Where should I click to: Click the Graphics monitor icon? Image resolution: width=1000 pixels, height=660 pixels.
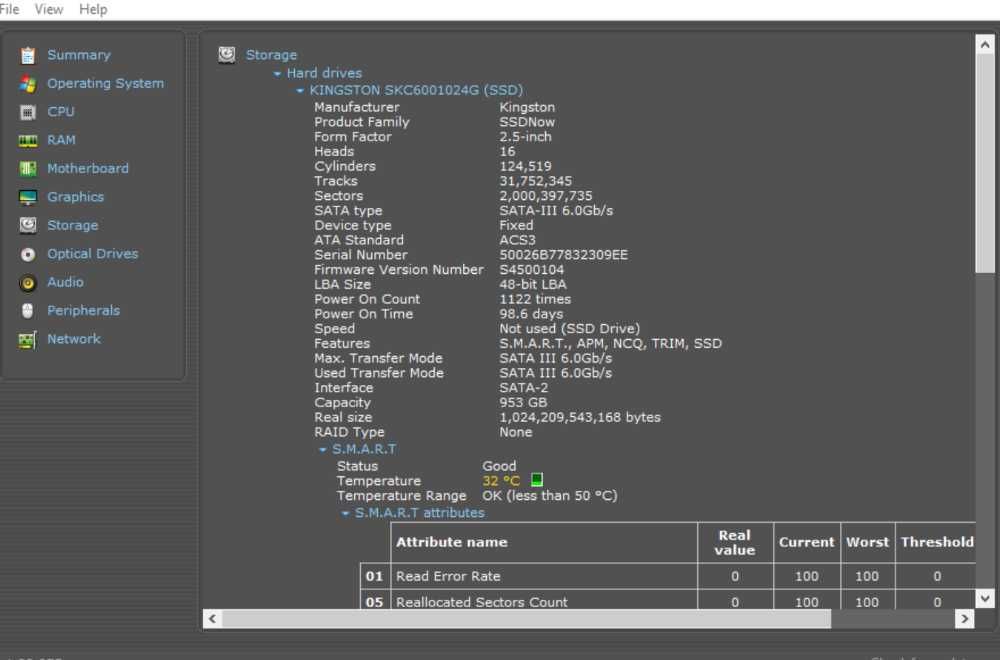(x=27, y=197)
